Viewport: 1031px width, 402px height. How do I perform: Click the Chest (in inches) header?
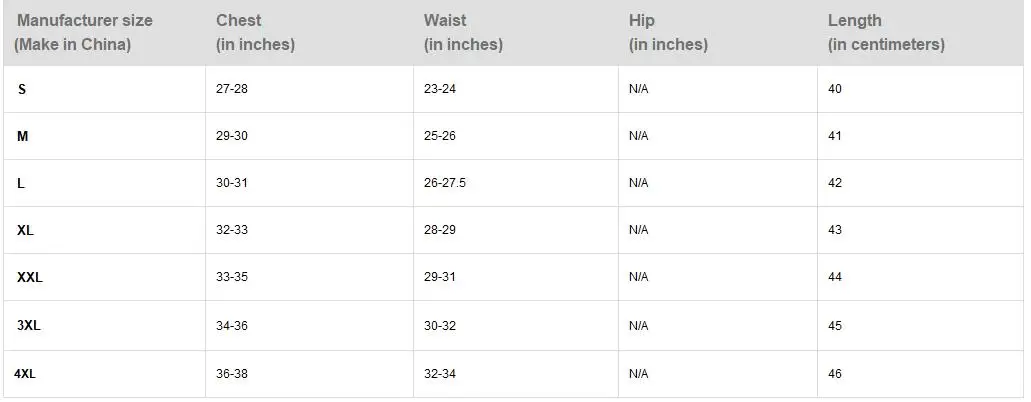(x=255, y=32)
